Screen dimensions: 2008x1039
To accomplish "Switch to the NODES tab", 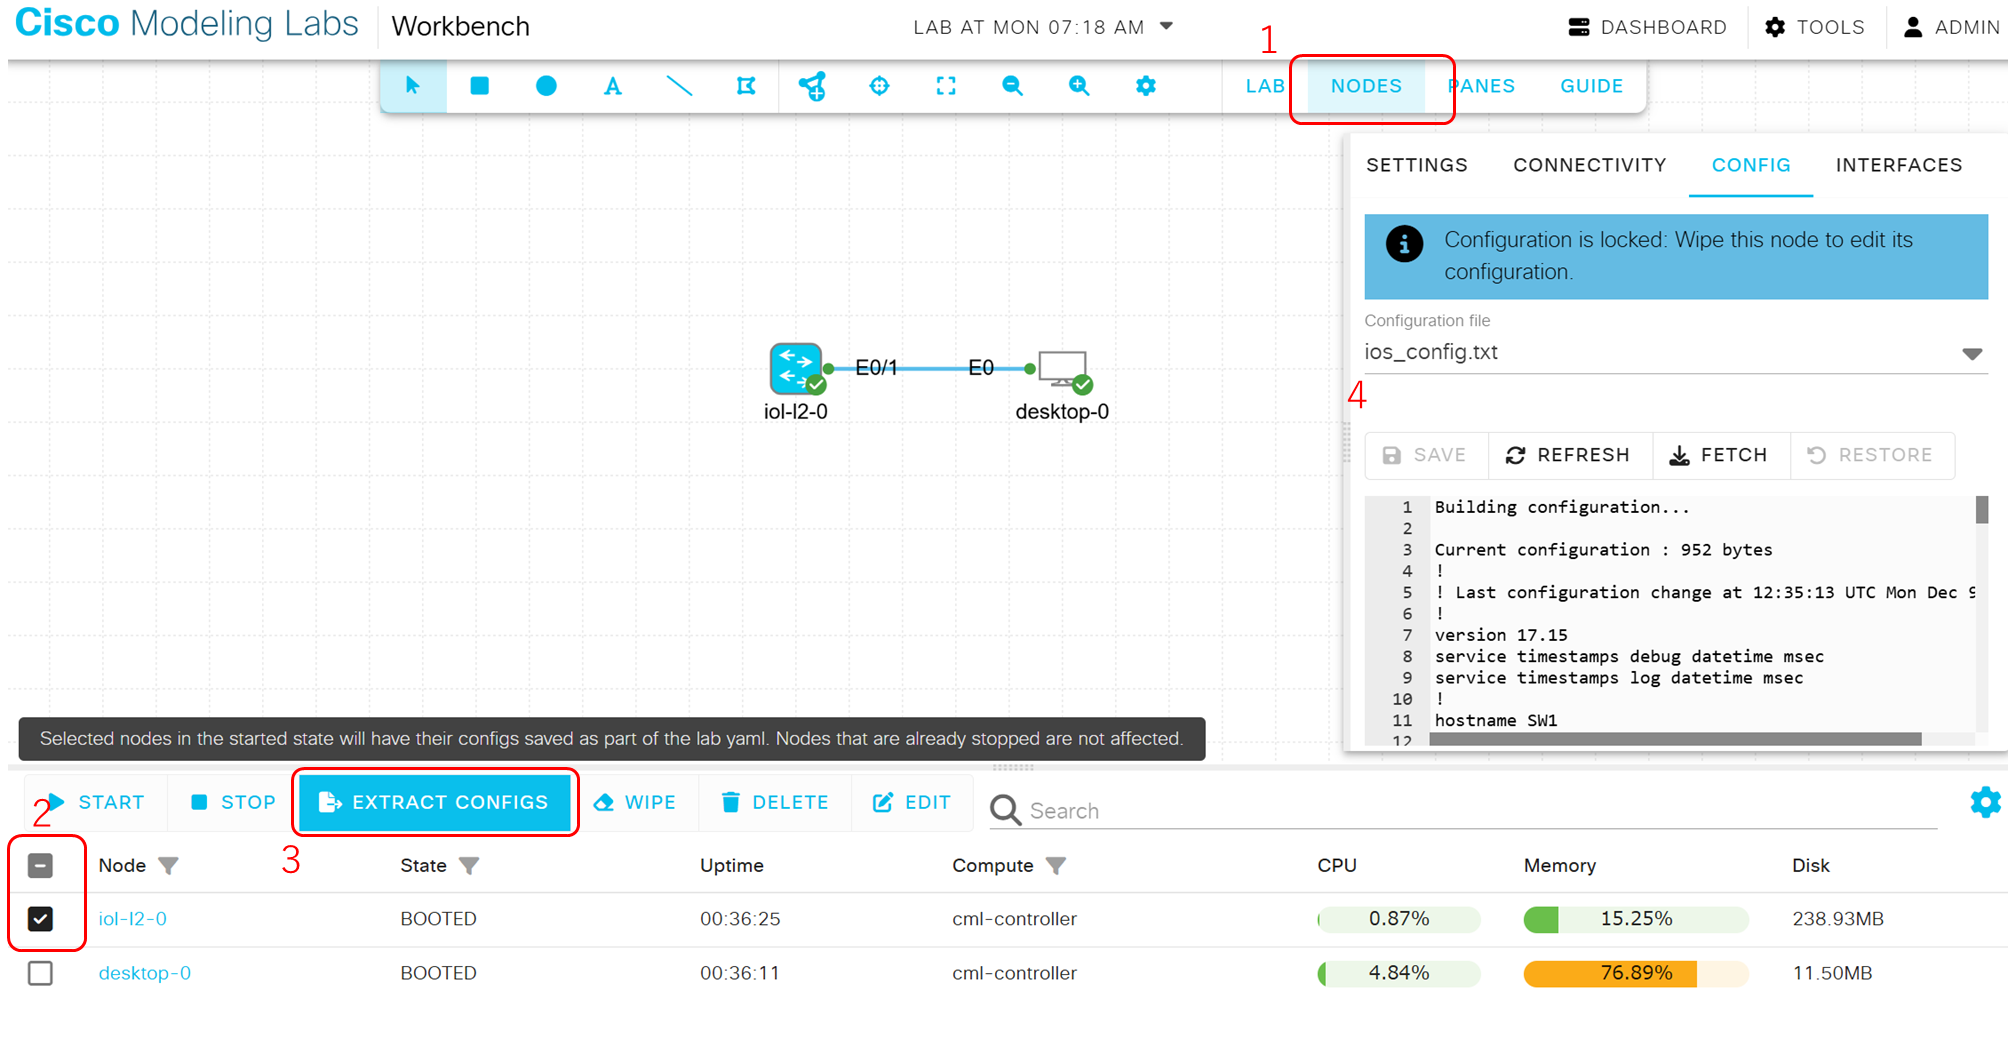I will pos(1366,86).
